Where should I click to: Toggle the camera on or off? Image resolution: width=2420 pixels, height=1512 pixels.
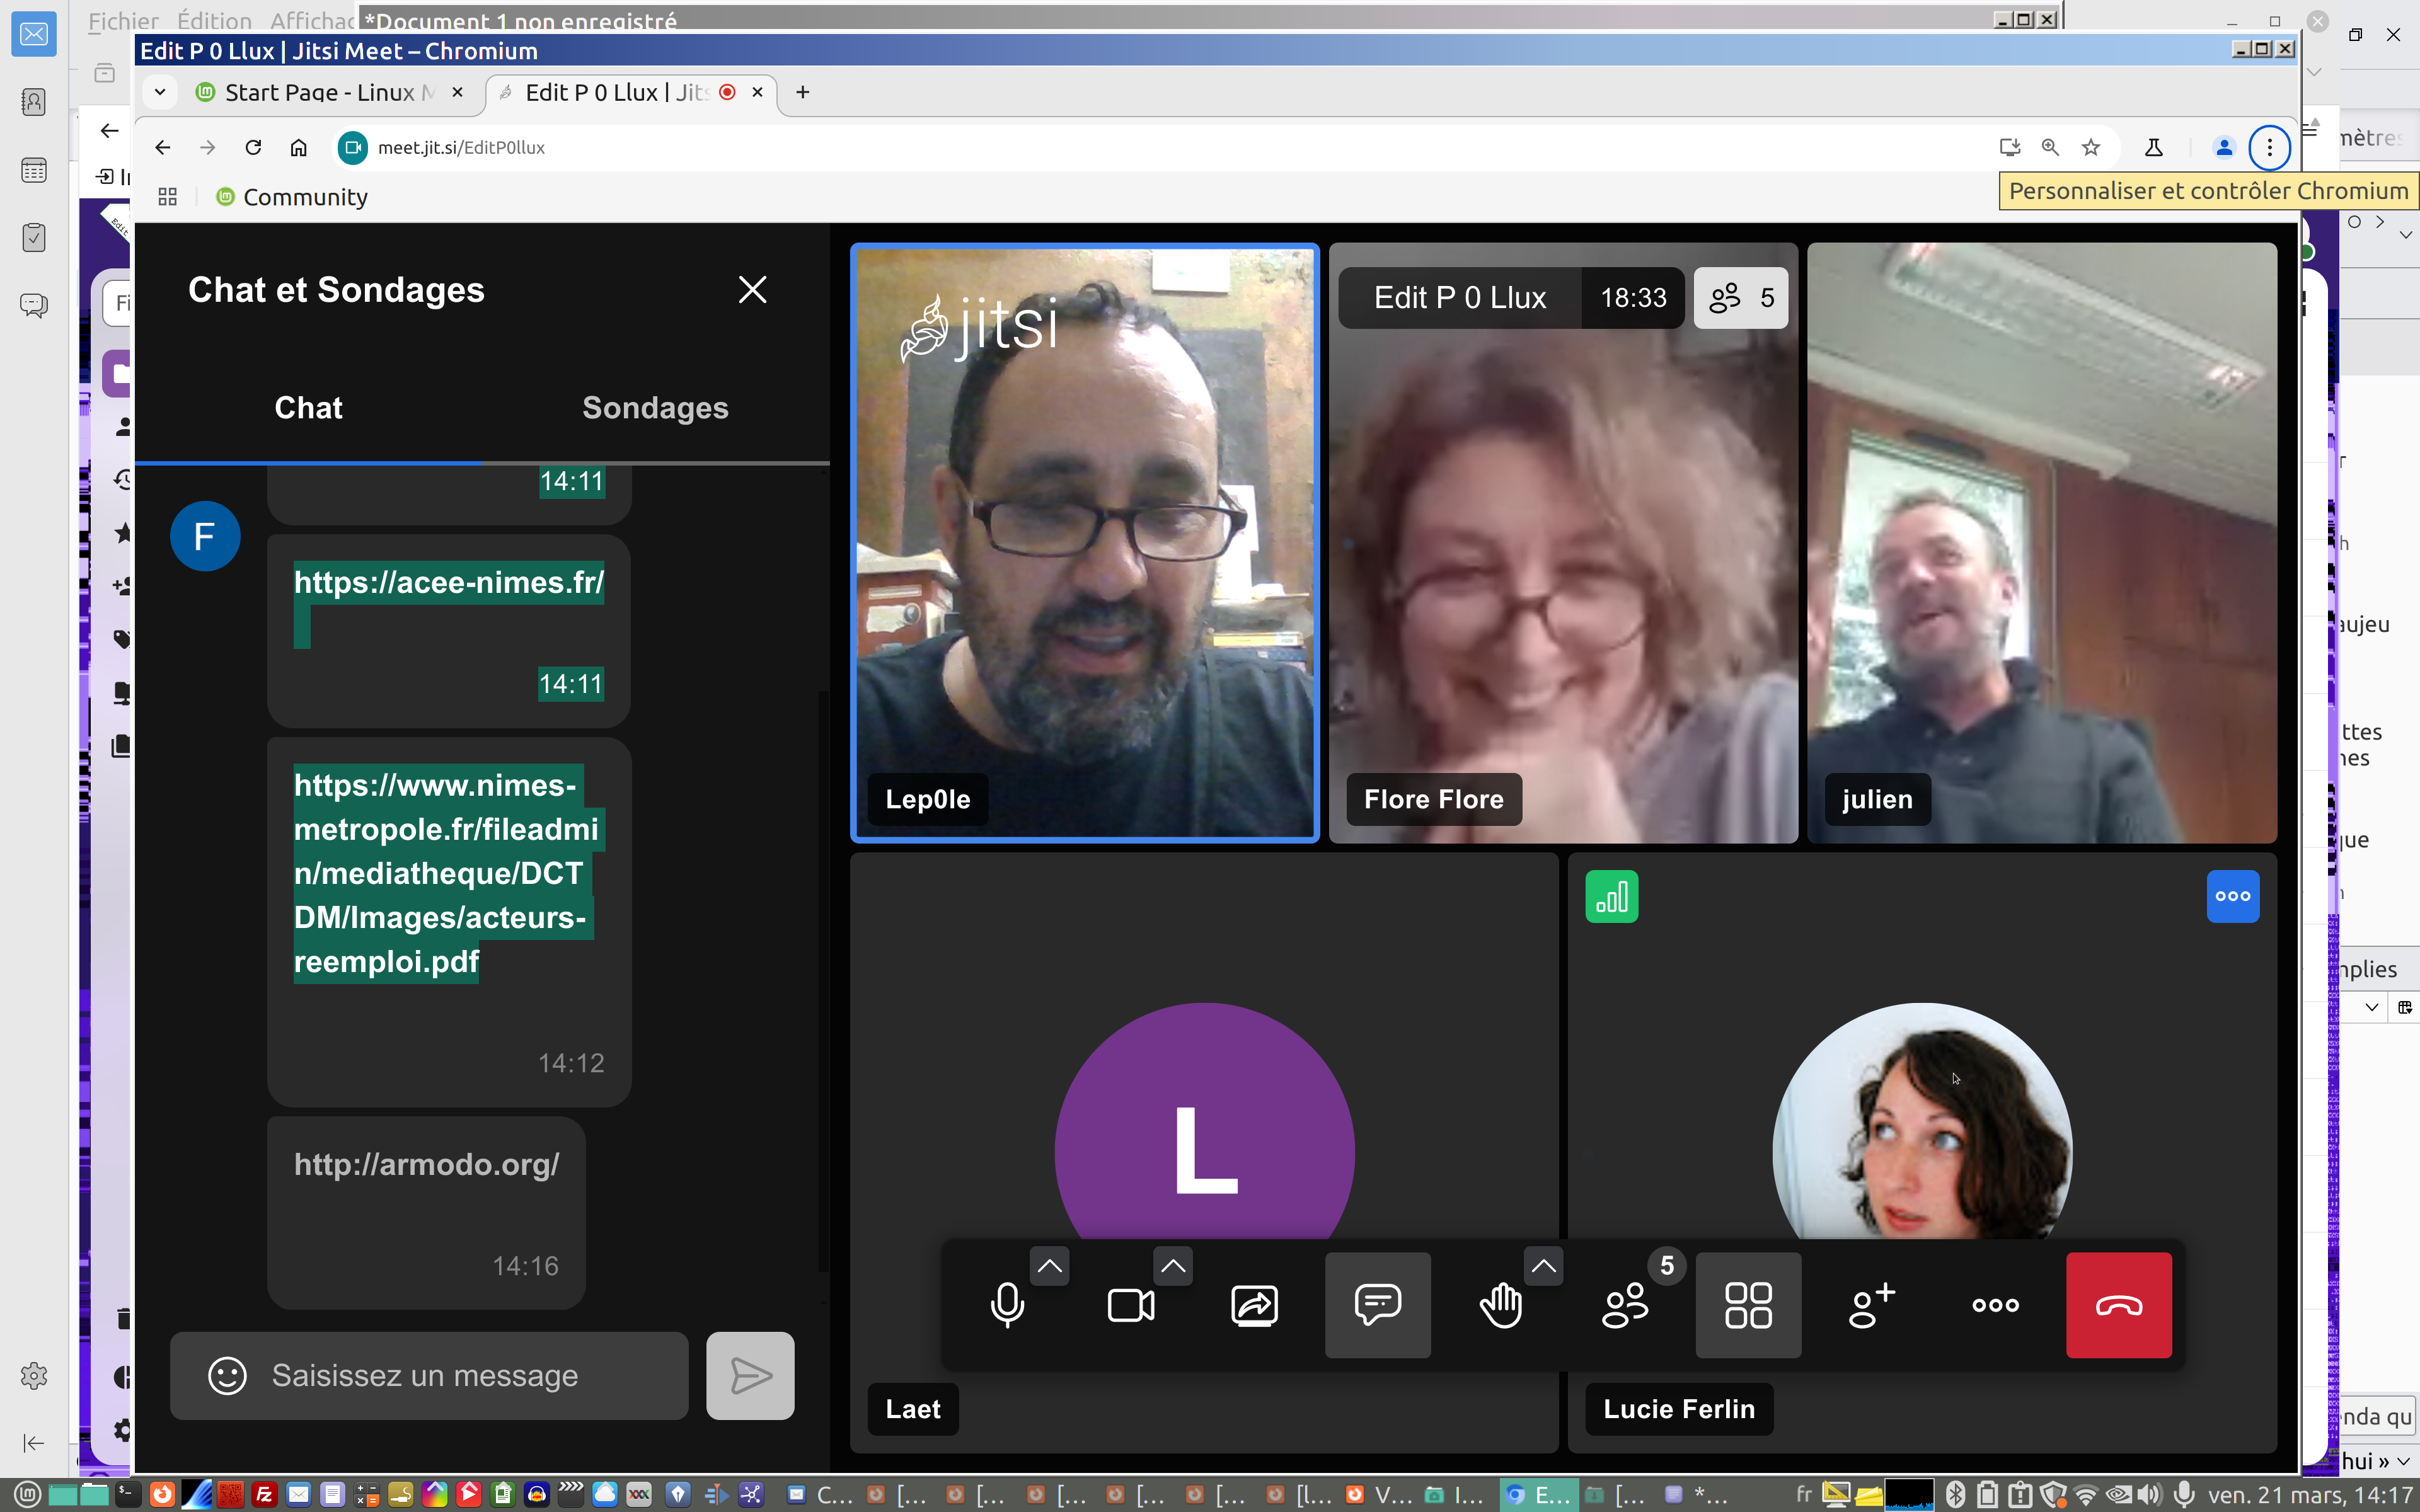[1130, 1305]
